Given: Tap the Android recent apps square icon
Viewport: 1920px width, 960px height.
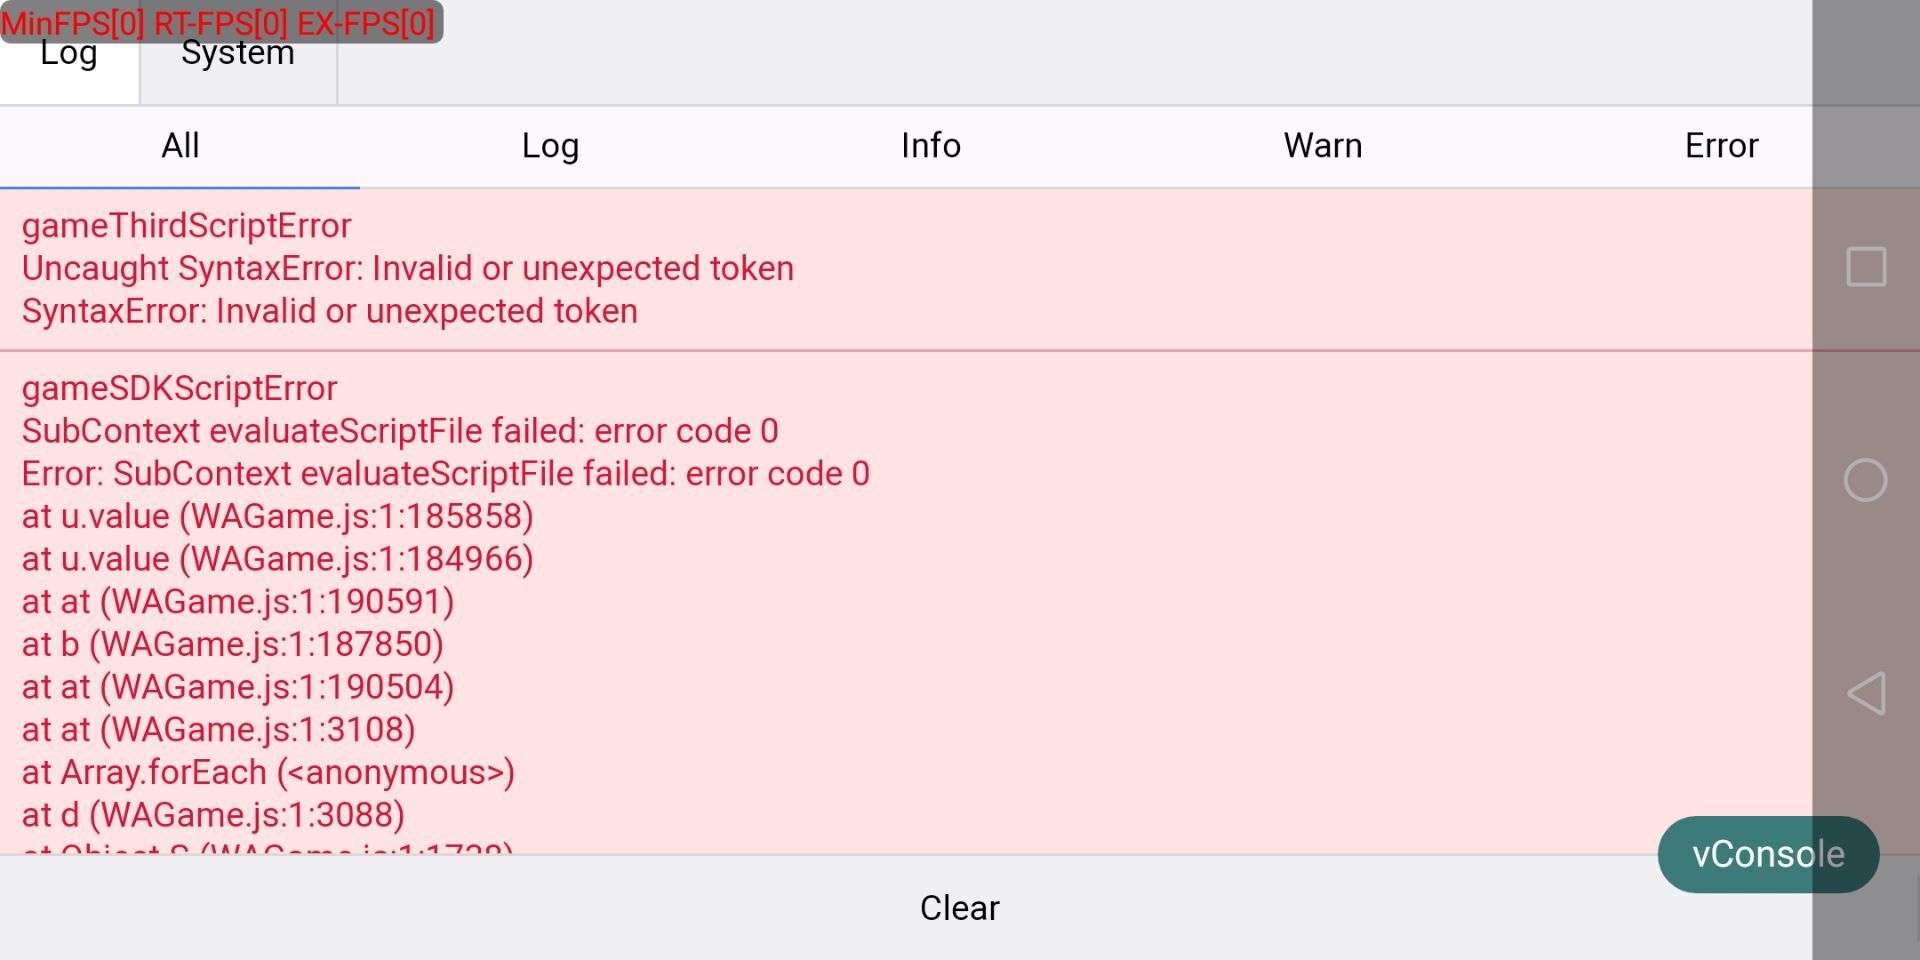Looking at the screenshot, I should [x=1866, y=267].
